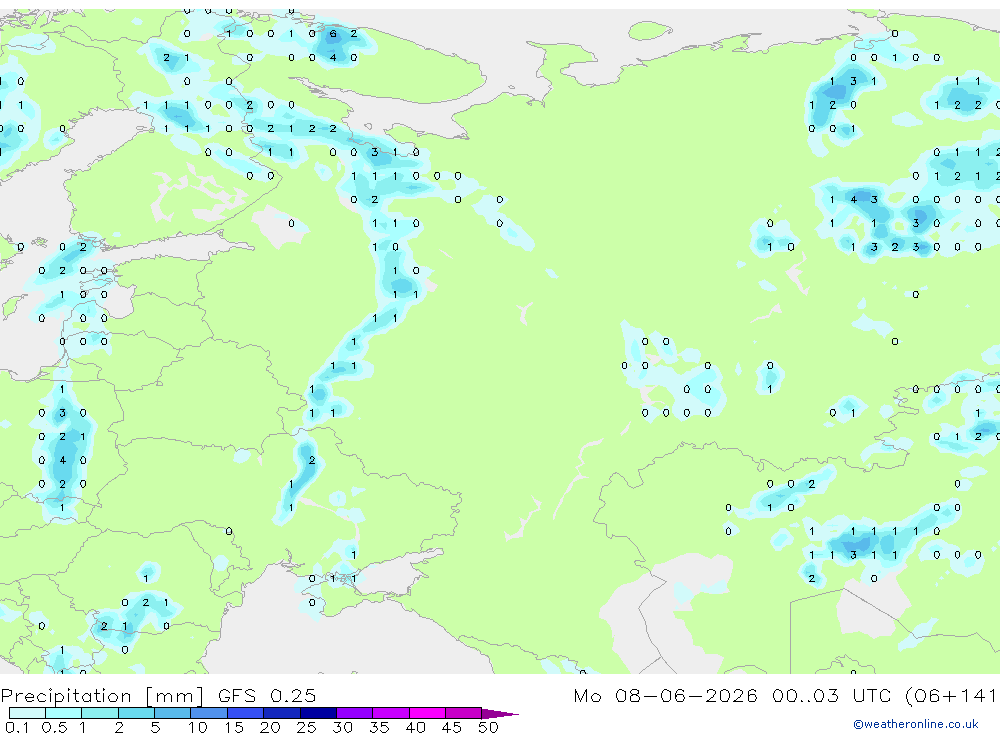Click the '40' legend scale label

coord(415,727)
